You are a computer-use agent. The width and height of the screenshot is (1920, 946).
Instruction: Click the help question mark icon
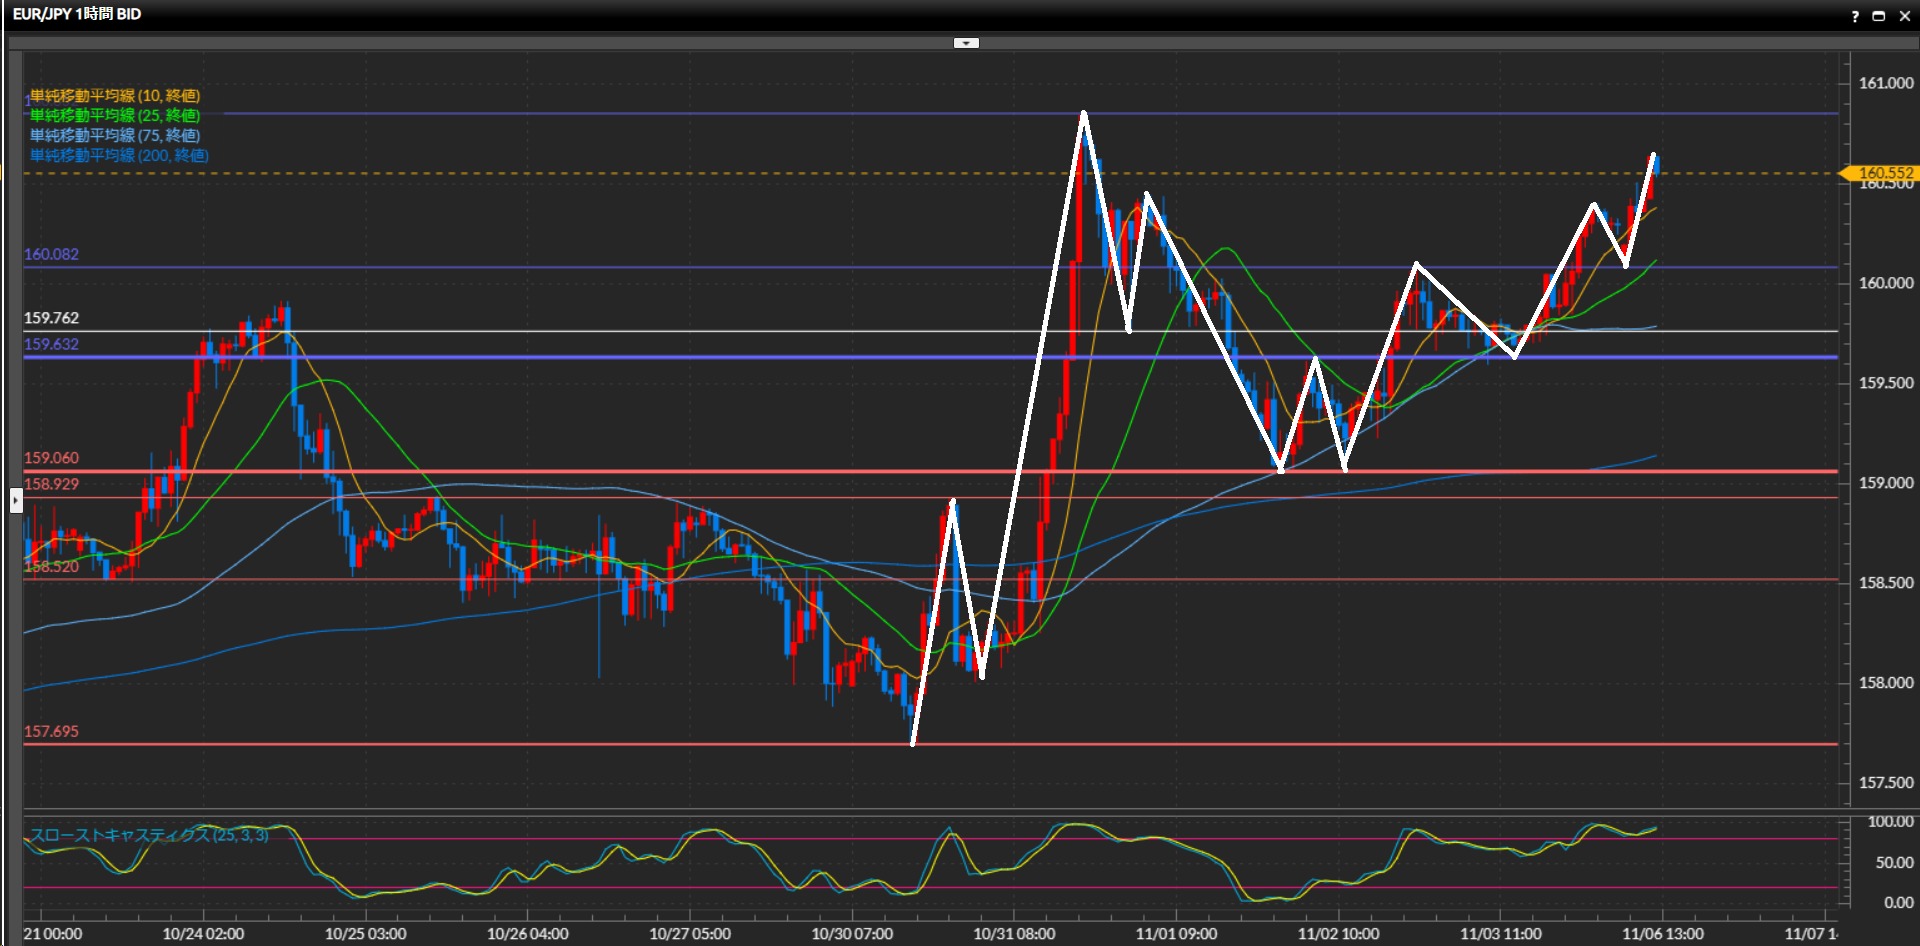(1855, 16)
